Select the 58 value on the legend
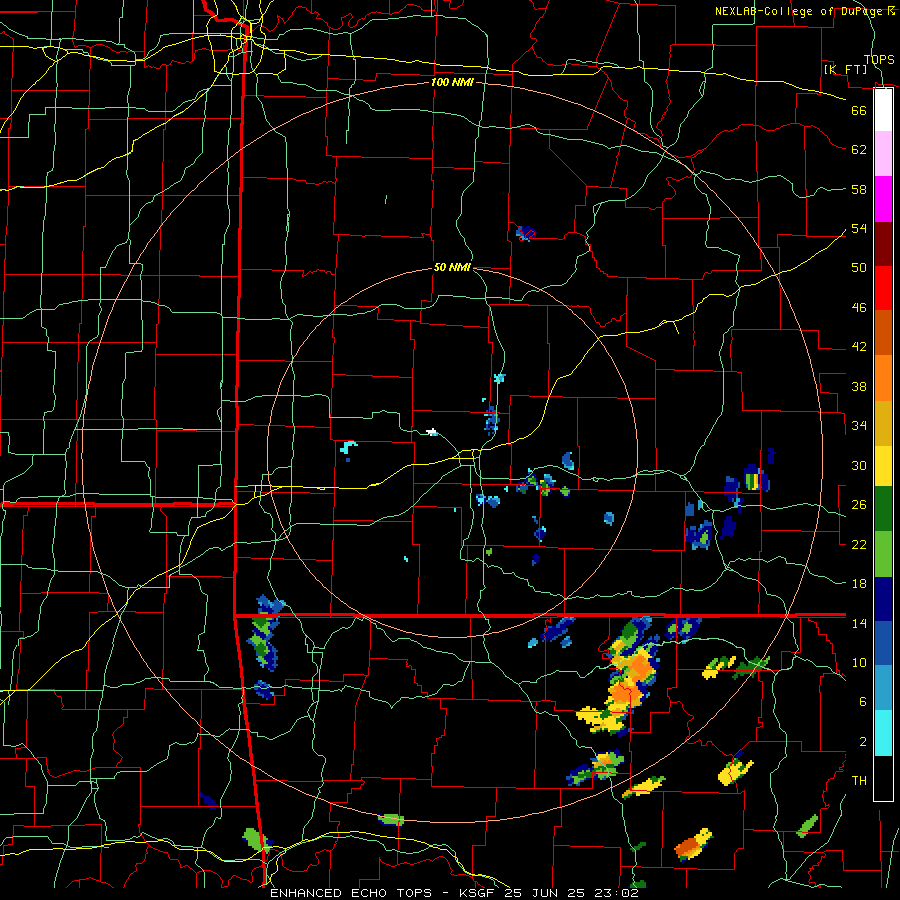The image size is (900, 900). 859,189
